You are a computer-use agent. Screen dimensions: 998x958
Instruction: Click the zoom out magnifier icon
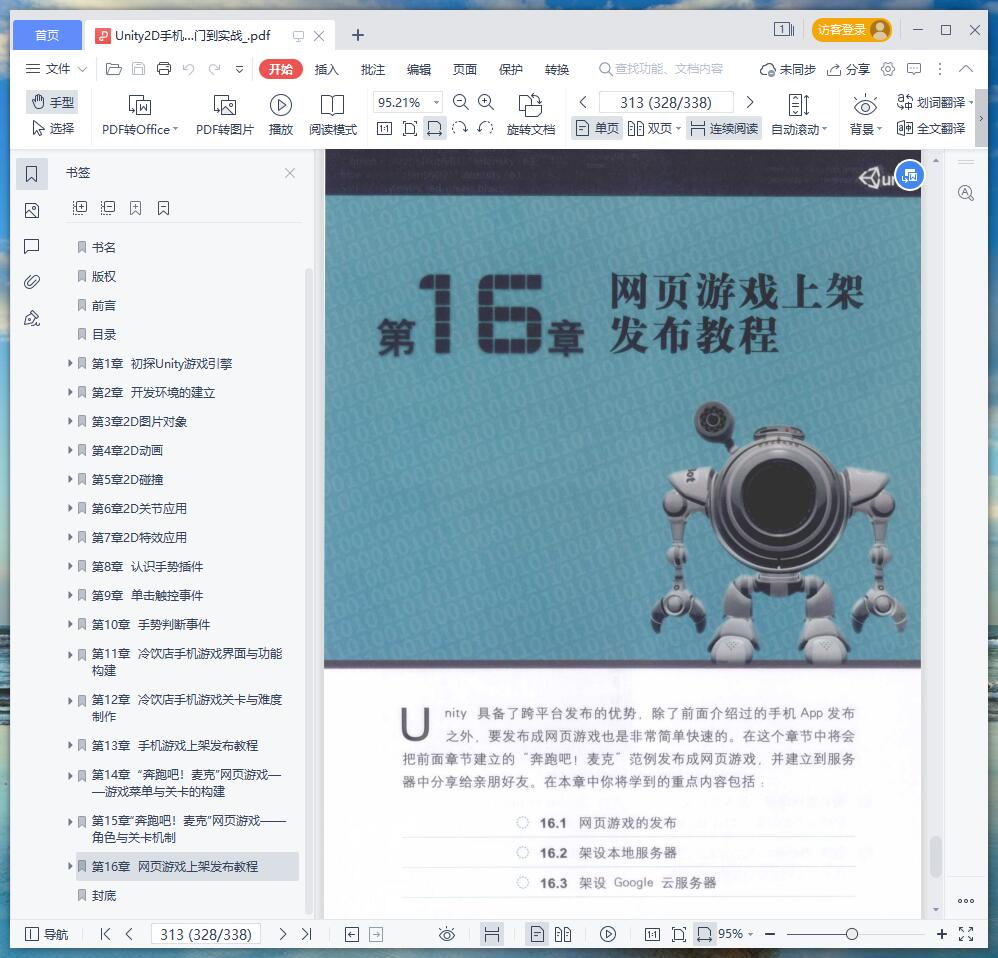[x=460, y=102]
